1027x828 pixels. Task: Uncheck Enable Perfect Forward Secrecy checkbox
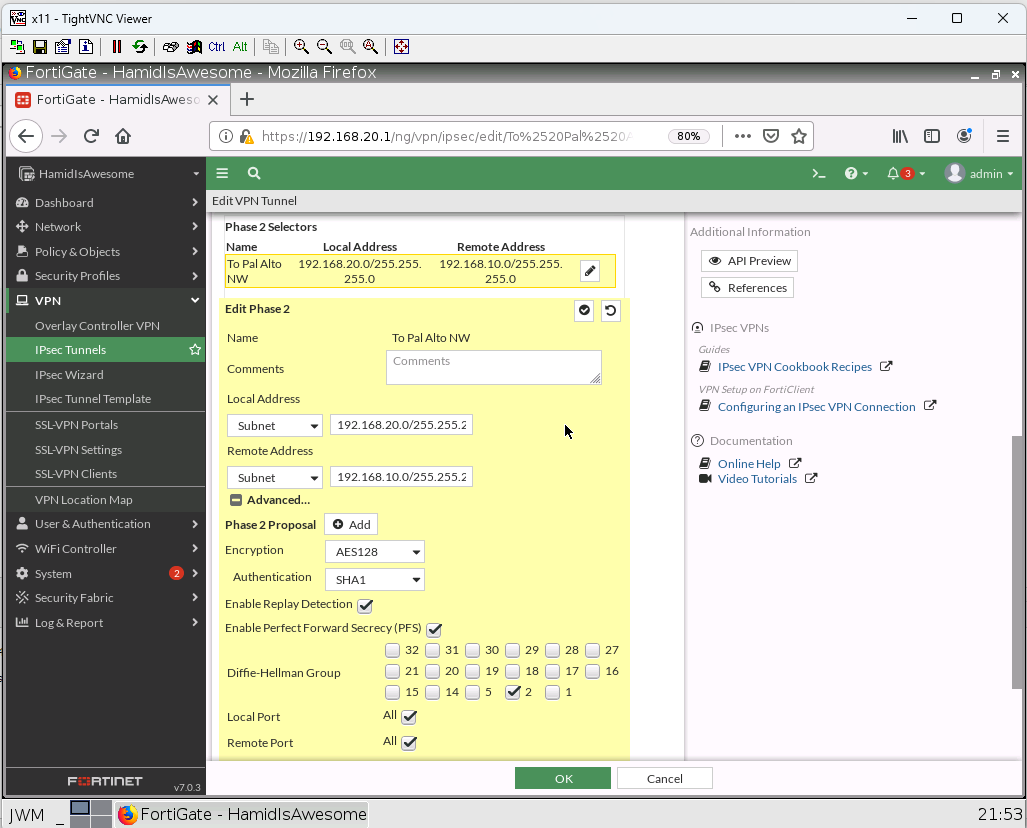434,630
